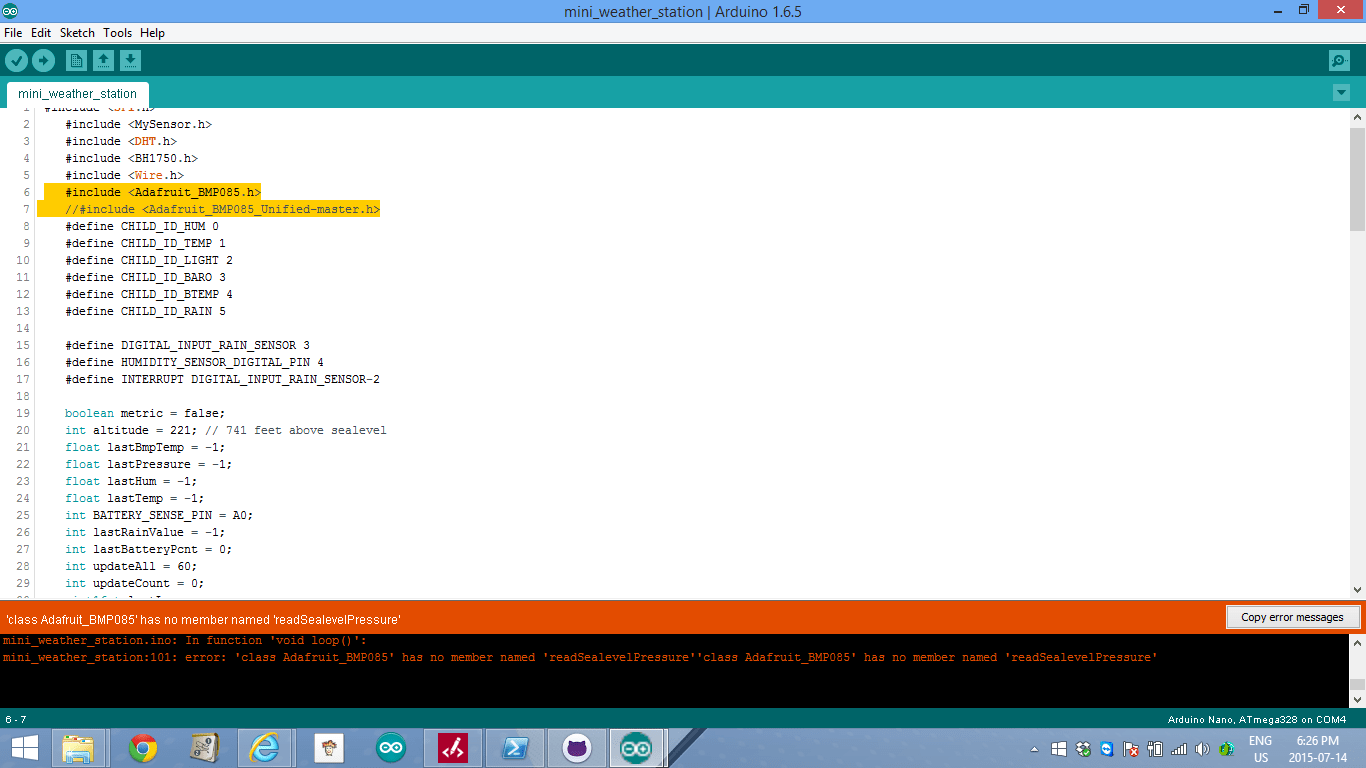The width and height of the screenshot is (1366, 768).
Task: Open a sketch using the up-arrow icon
Action: [103, 61]
